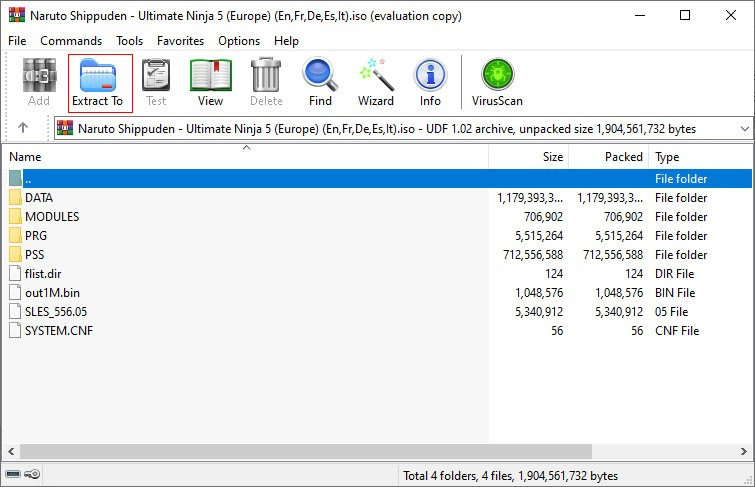This screenshot has height=487, width=755.
Task: Run VirusScan bug icon
Action: pos(497,75)
